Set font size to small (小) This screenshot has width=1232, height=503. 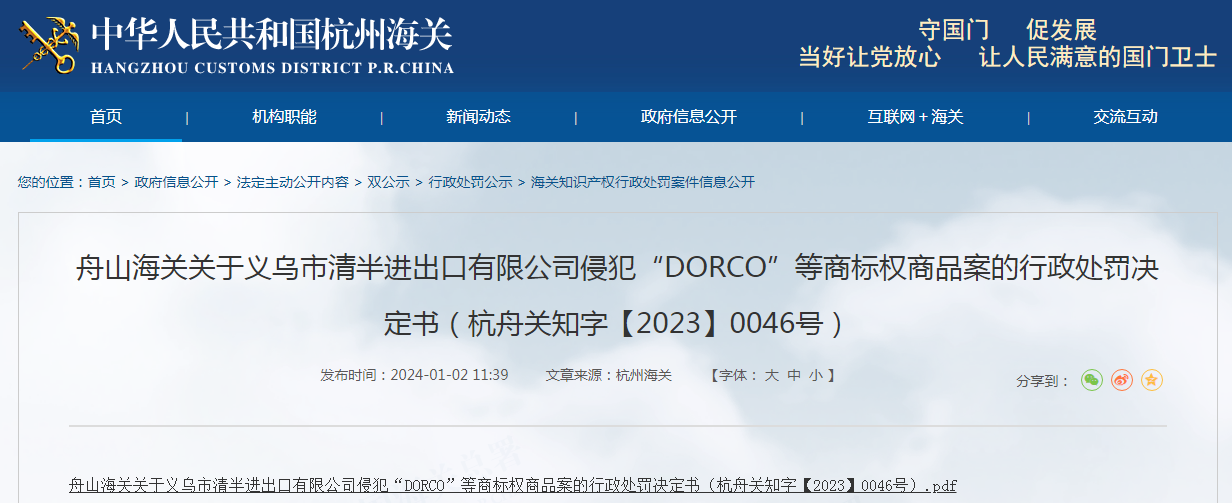[816, 375]
